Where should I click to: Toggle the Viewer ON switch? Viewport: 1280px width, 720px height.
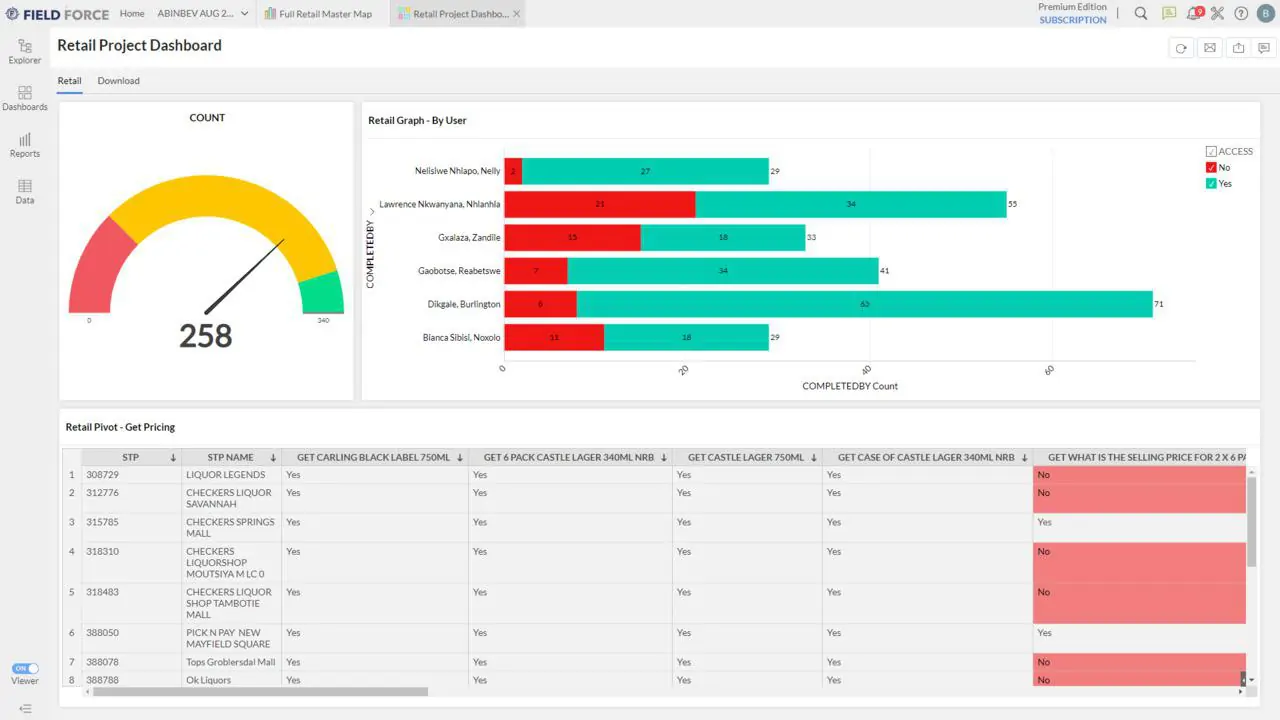coord(25,668)
